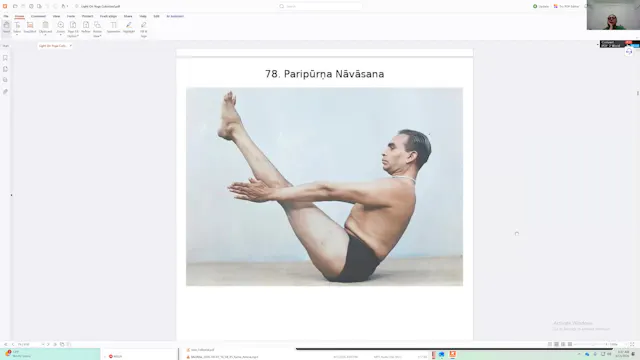Go to the first page arrow
Image resolution: width=640 pixels, height=360 pixels.
click(6, 344)
